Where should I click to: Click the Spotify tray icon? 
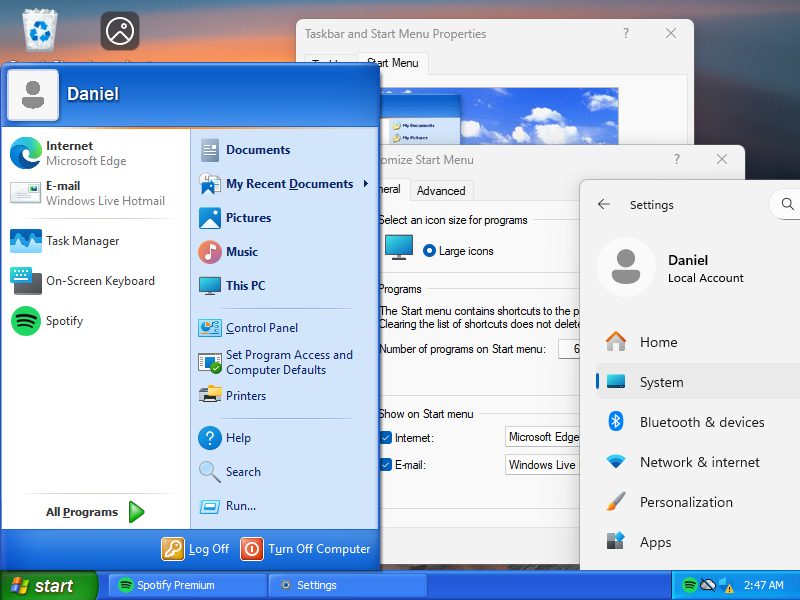click(x=689, y=585)
